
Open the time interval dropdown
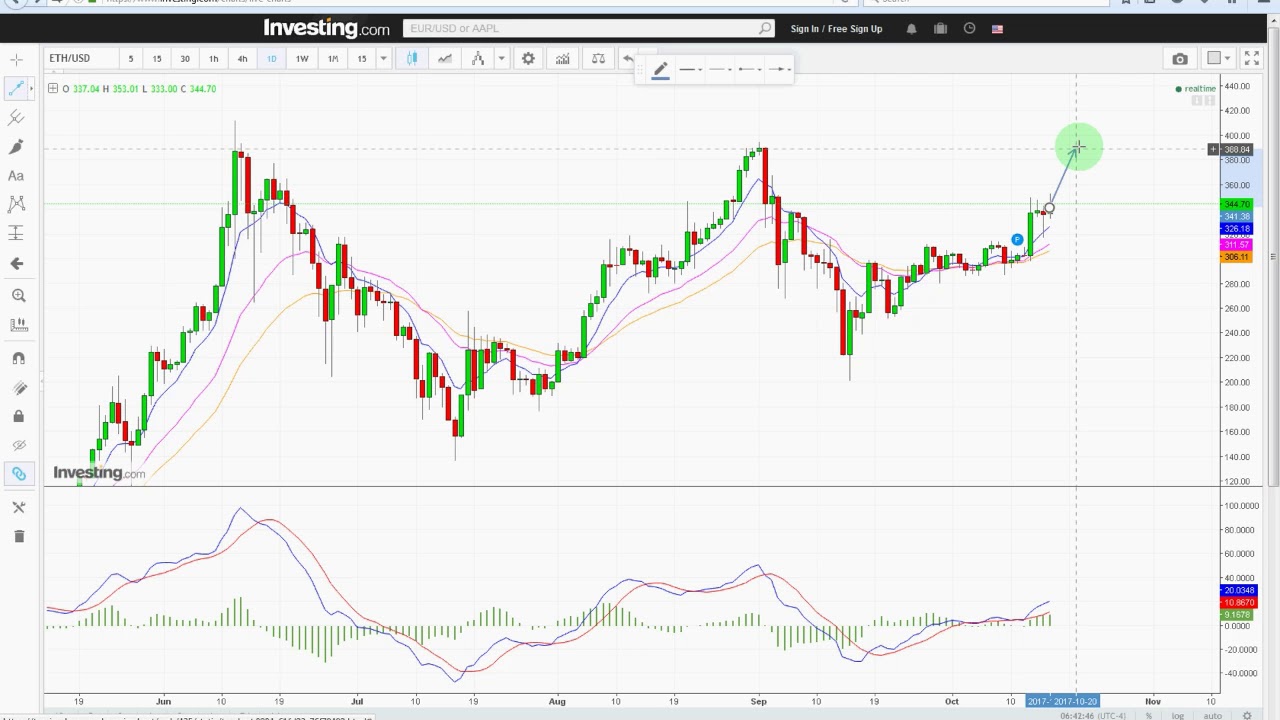pyautogui.click(x=383, y=59)
